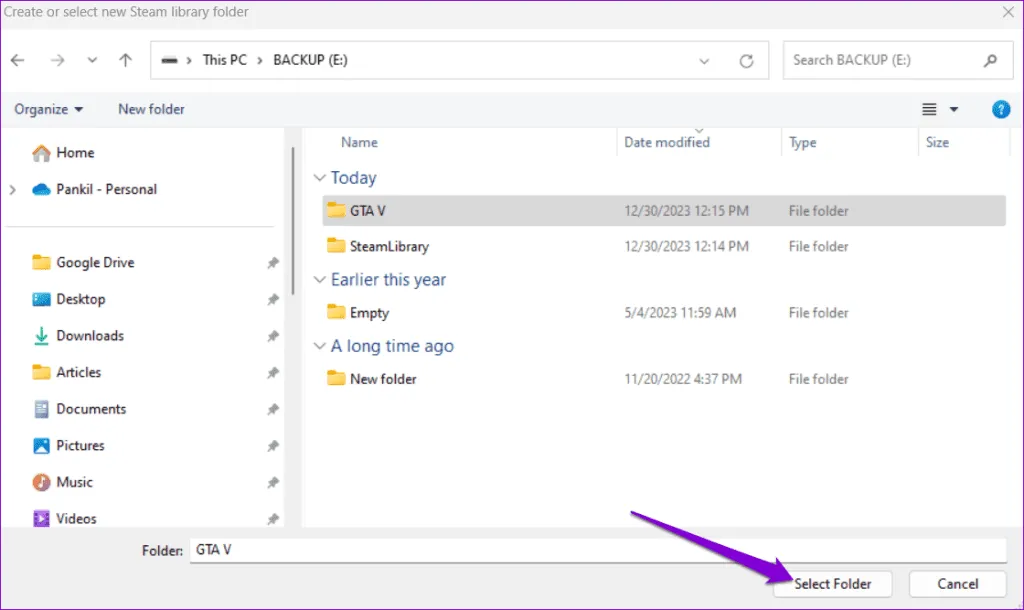Open the view options dropdown arrow

tap(953, 109)
